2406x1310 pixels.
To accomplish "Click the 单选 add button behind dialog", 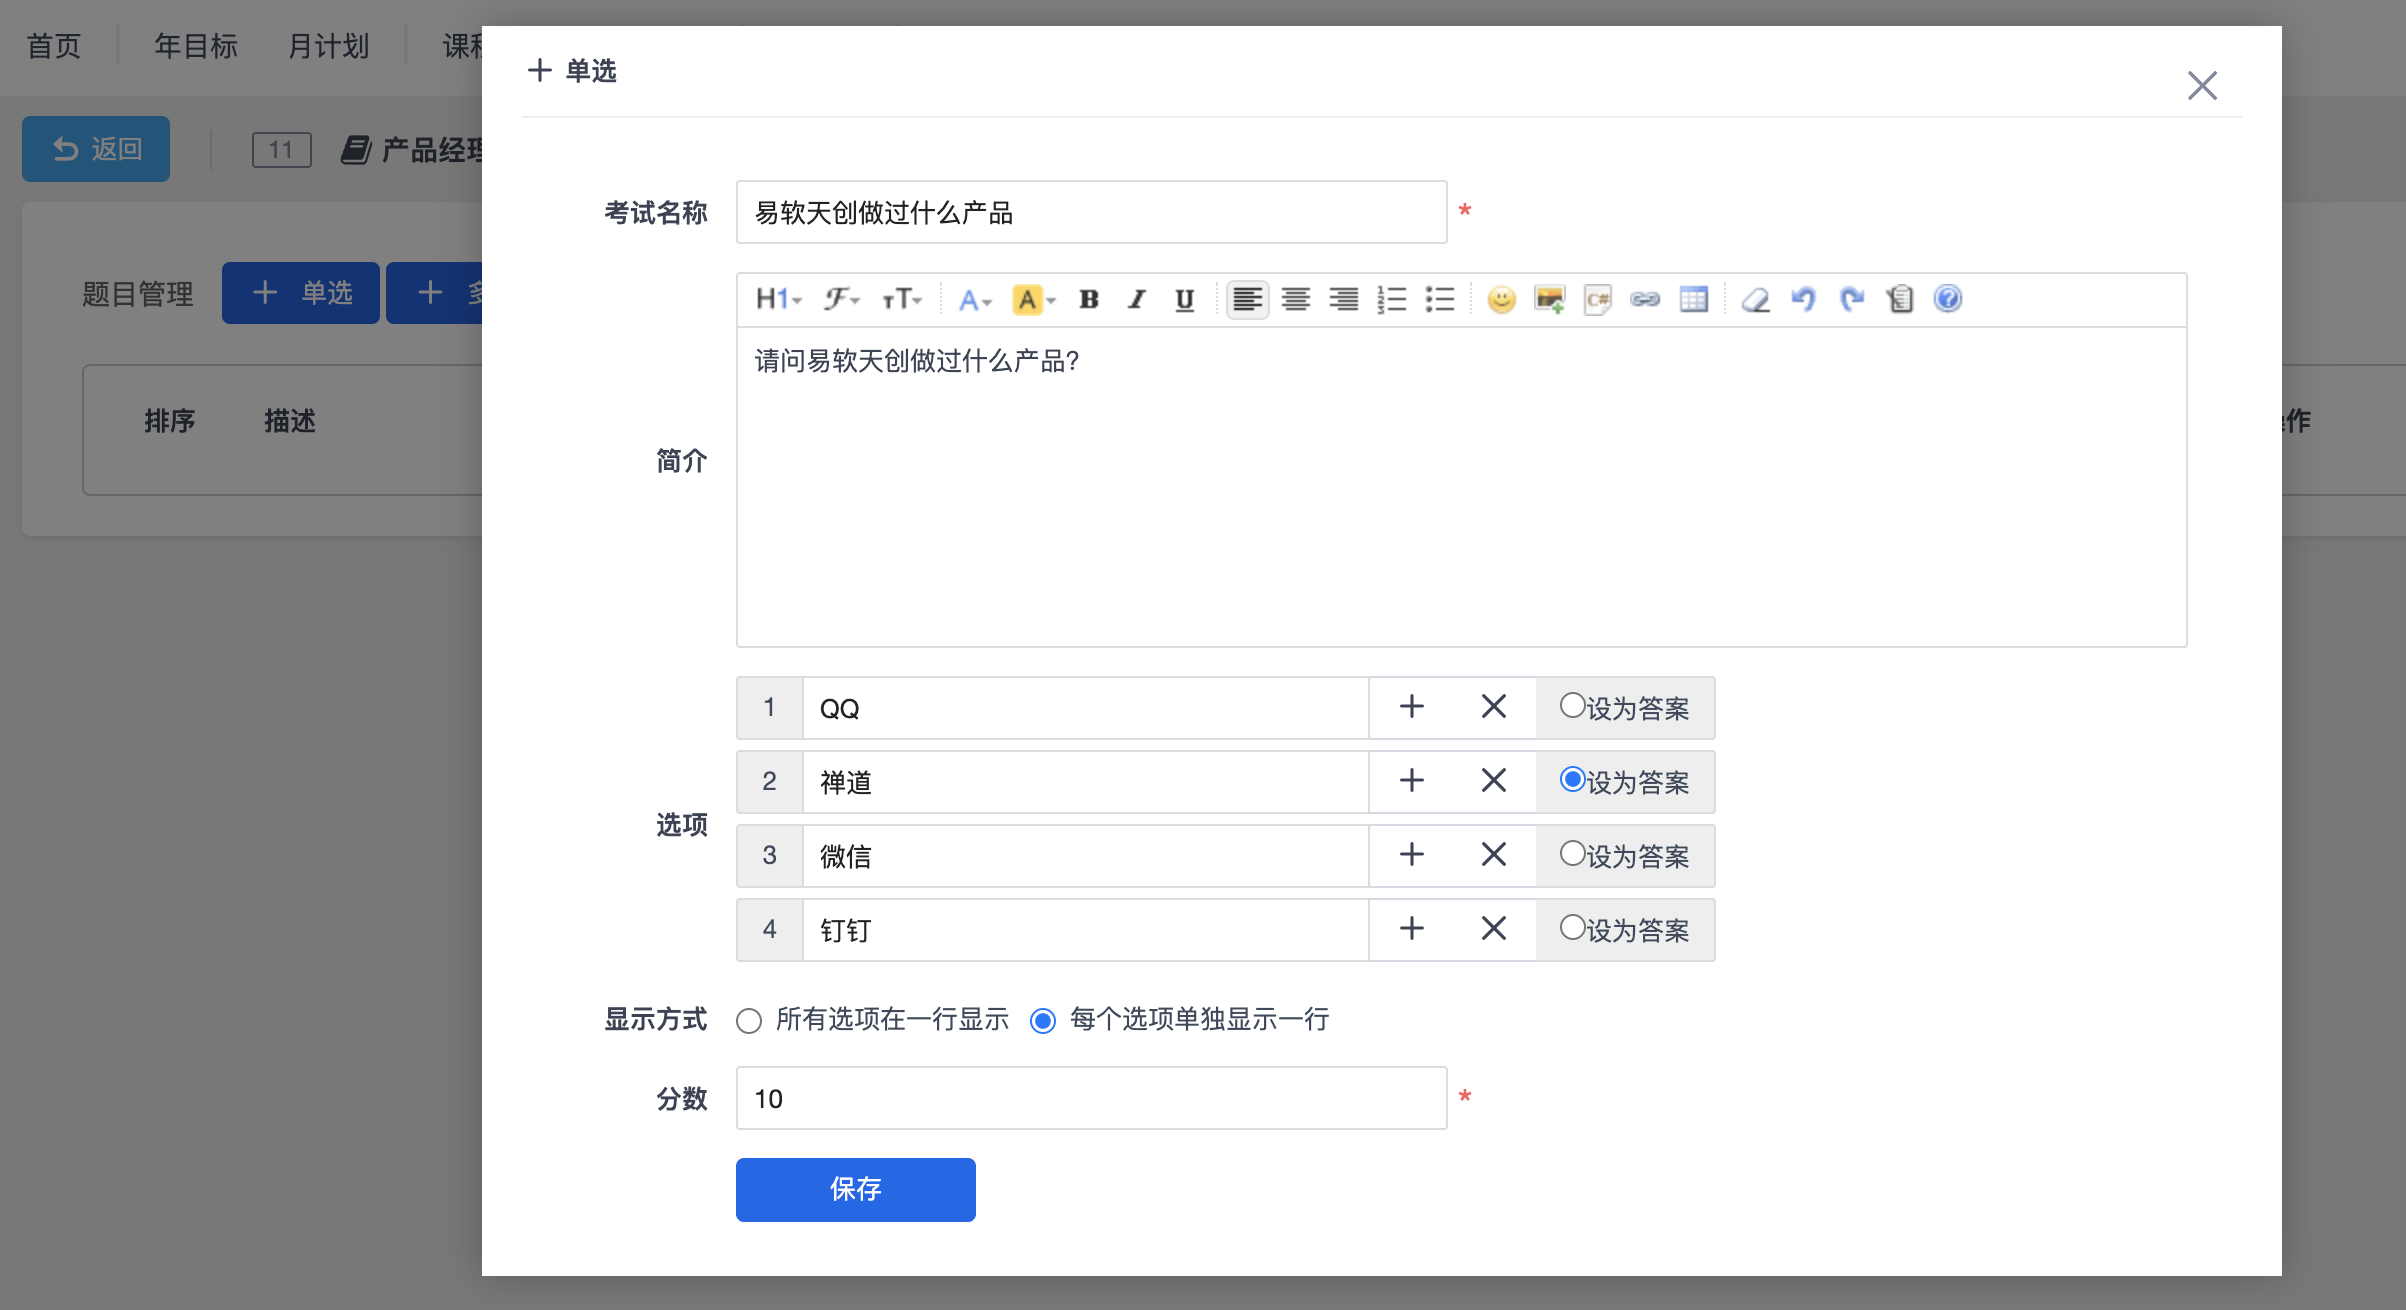I will pyautogui.click(x=301, y=293).
